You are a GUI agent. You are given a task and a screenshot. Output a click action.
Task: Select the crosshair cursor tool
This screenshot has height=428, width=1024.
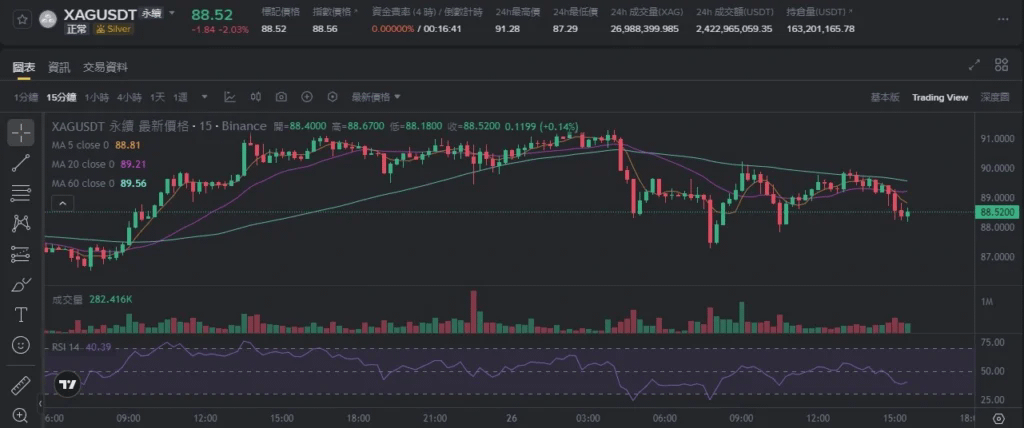pos(21,133)
